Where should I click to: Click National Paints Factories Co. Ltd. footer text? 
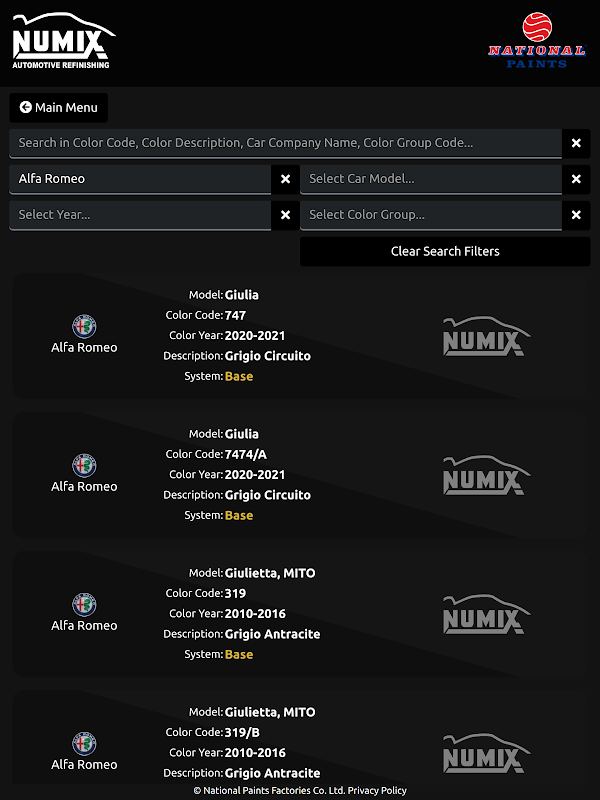(x=269, y=791)
